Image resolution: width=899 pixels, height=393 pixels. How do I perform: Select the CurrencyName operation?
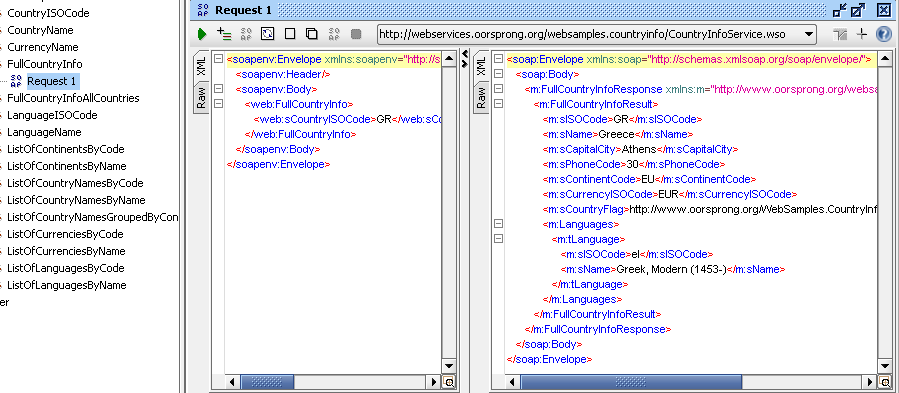(43, 47)
